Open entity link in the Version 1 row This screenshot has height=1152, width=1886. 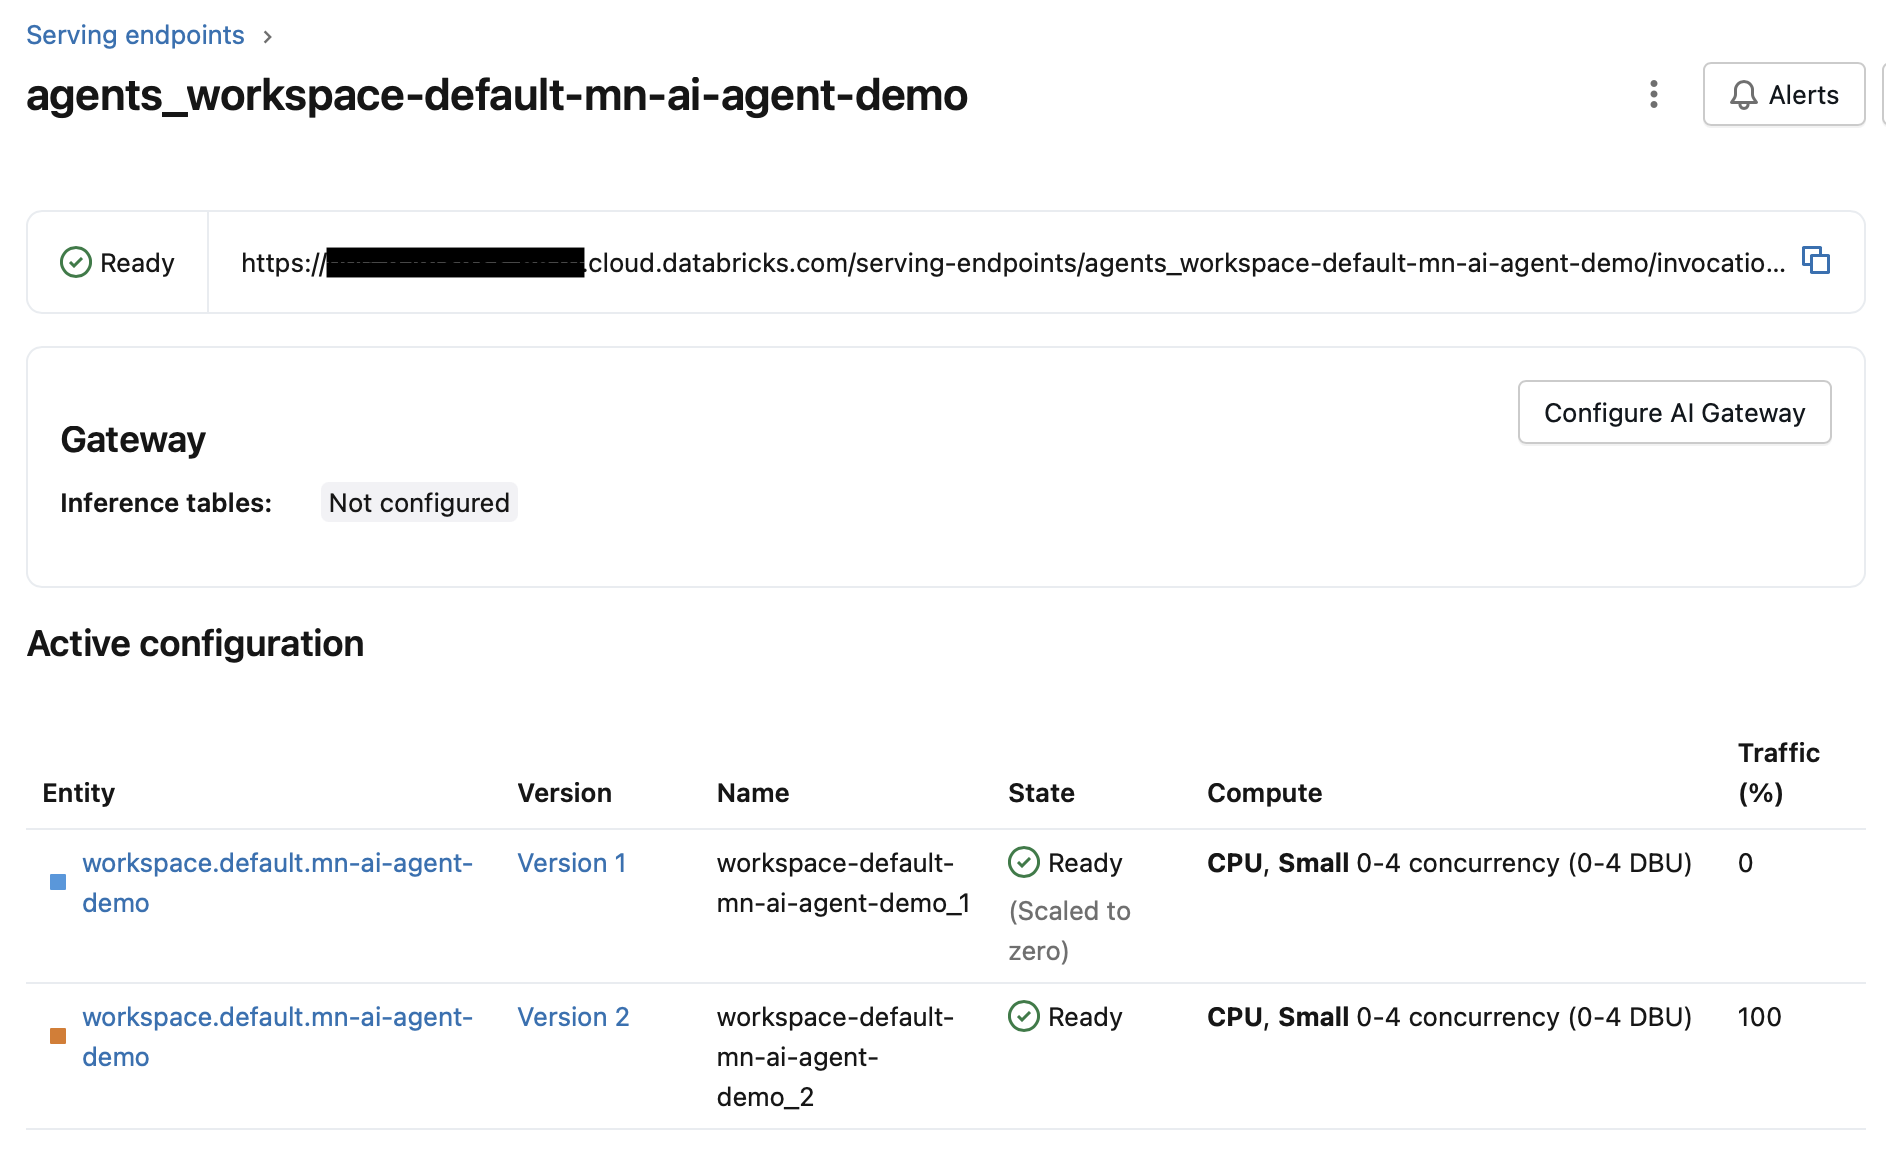[277, 882]
